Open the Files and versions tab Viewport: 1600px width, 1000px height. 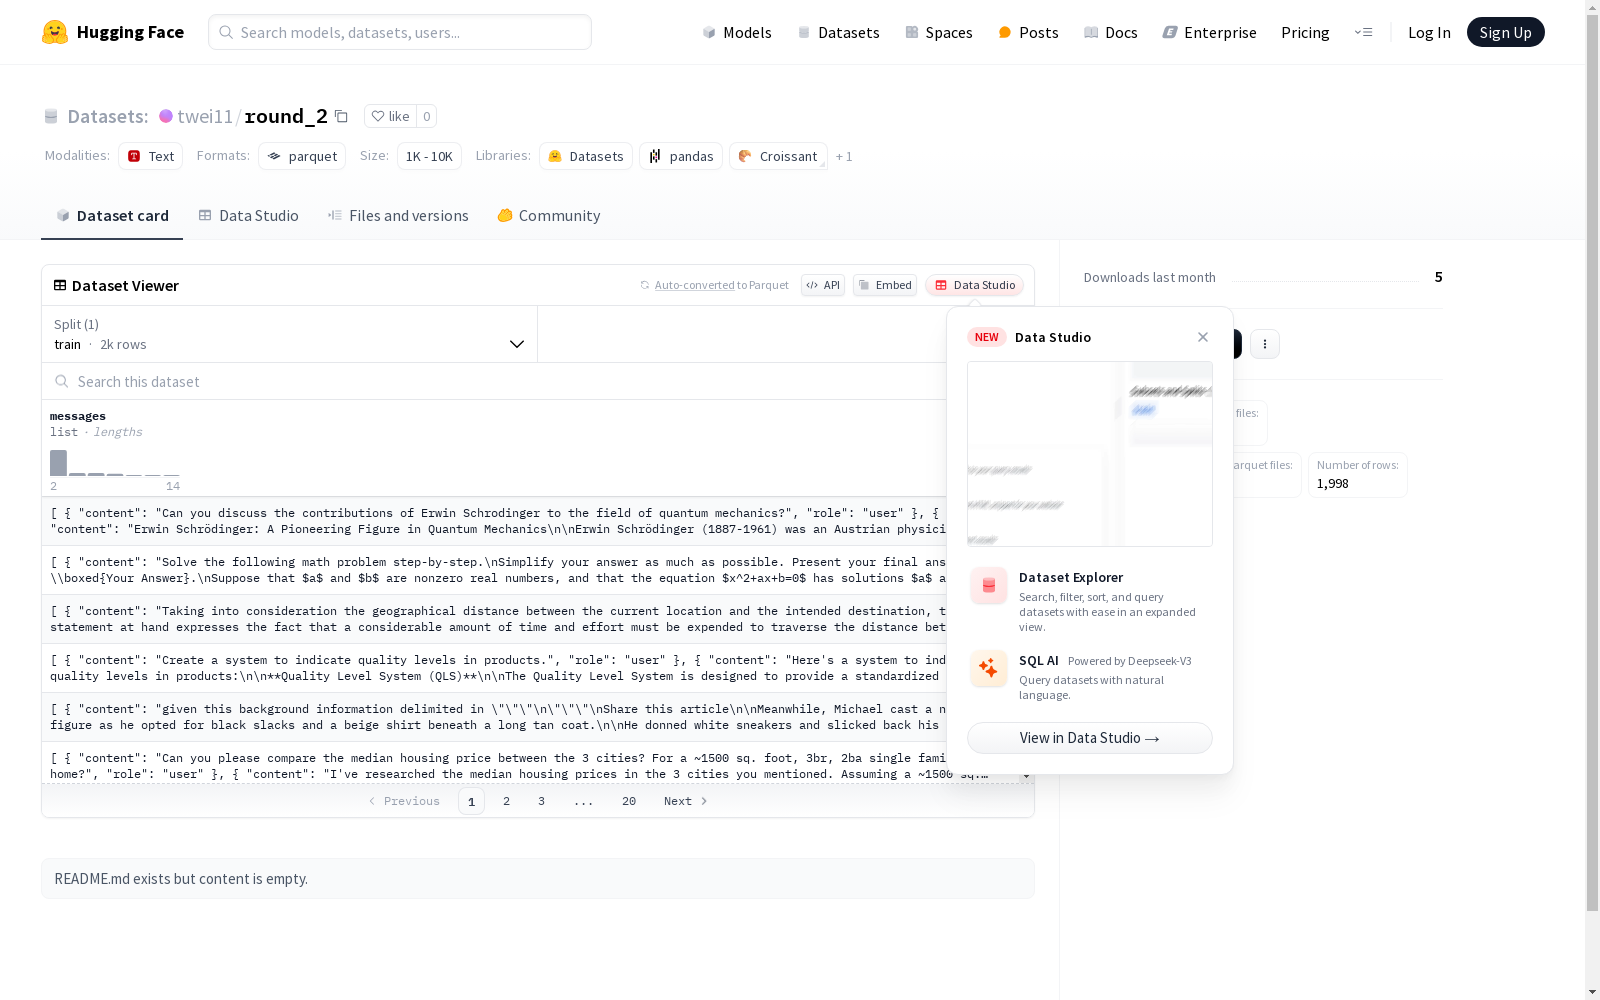(x=398, y=216)
